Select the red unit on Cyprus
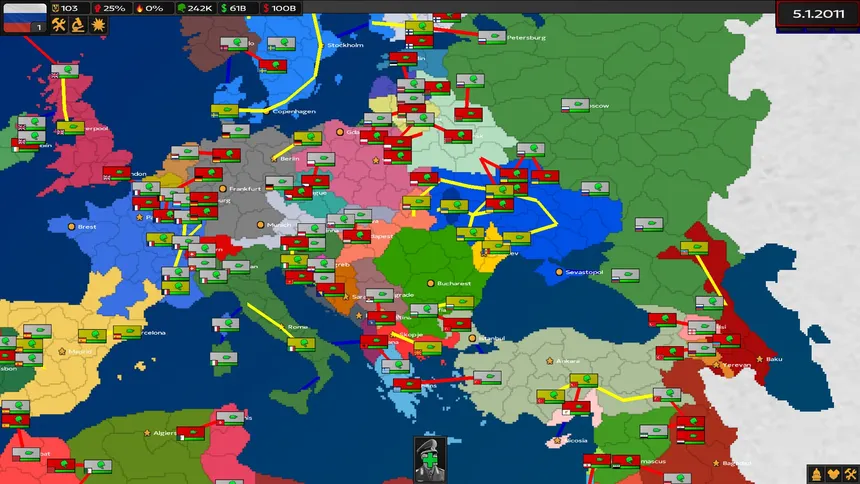 [x=576, y=408]
